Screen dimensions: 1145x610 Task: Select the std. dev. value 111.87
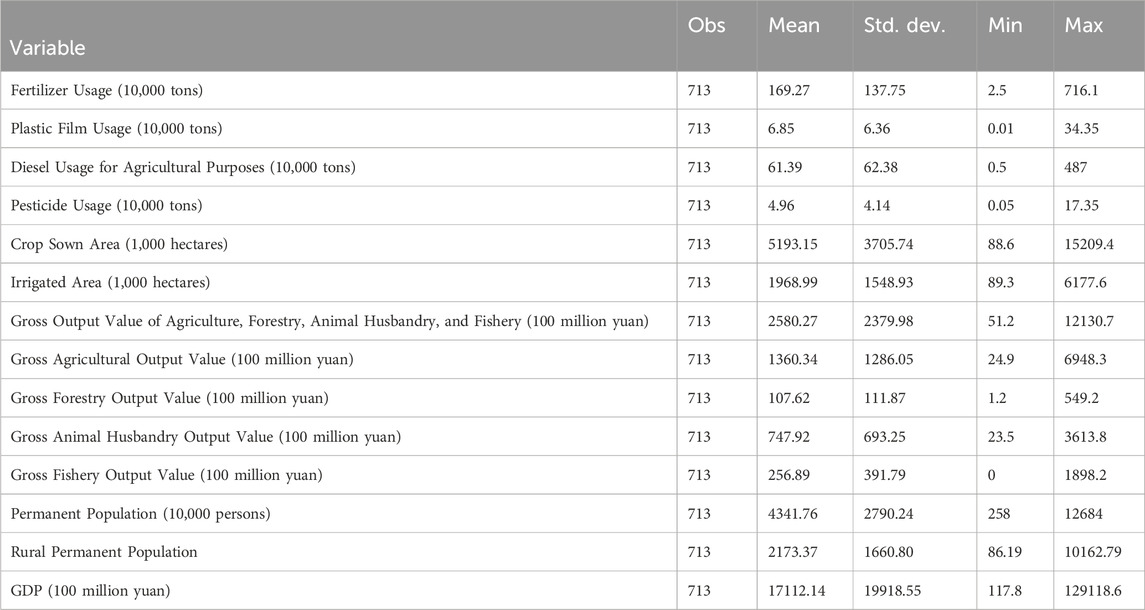pos(884,398)
